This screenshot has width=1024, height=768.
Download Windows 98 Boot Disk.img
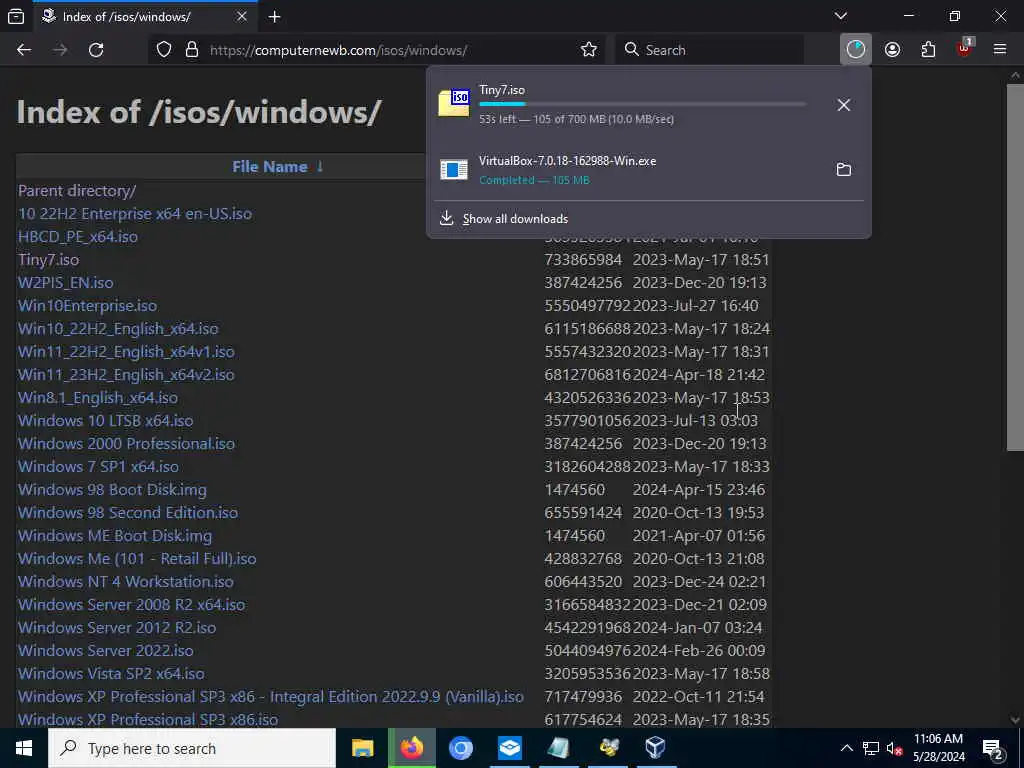[x=112, y=490]
